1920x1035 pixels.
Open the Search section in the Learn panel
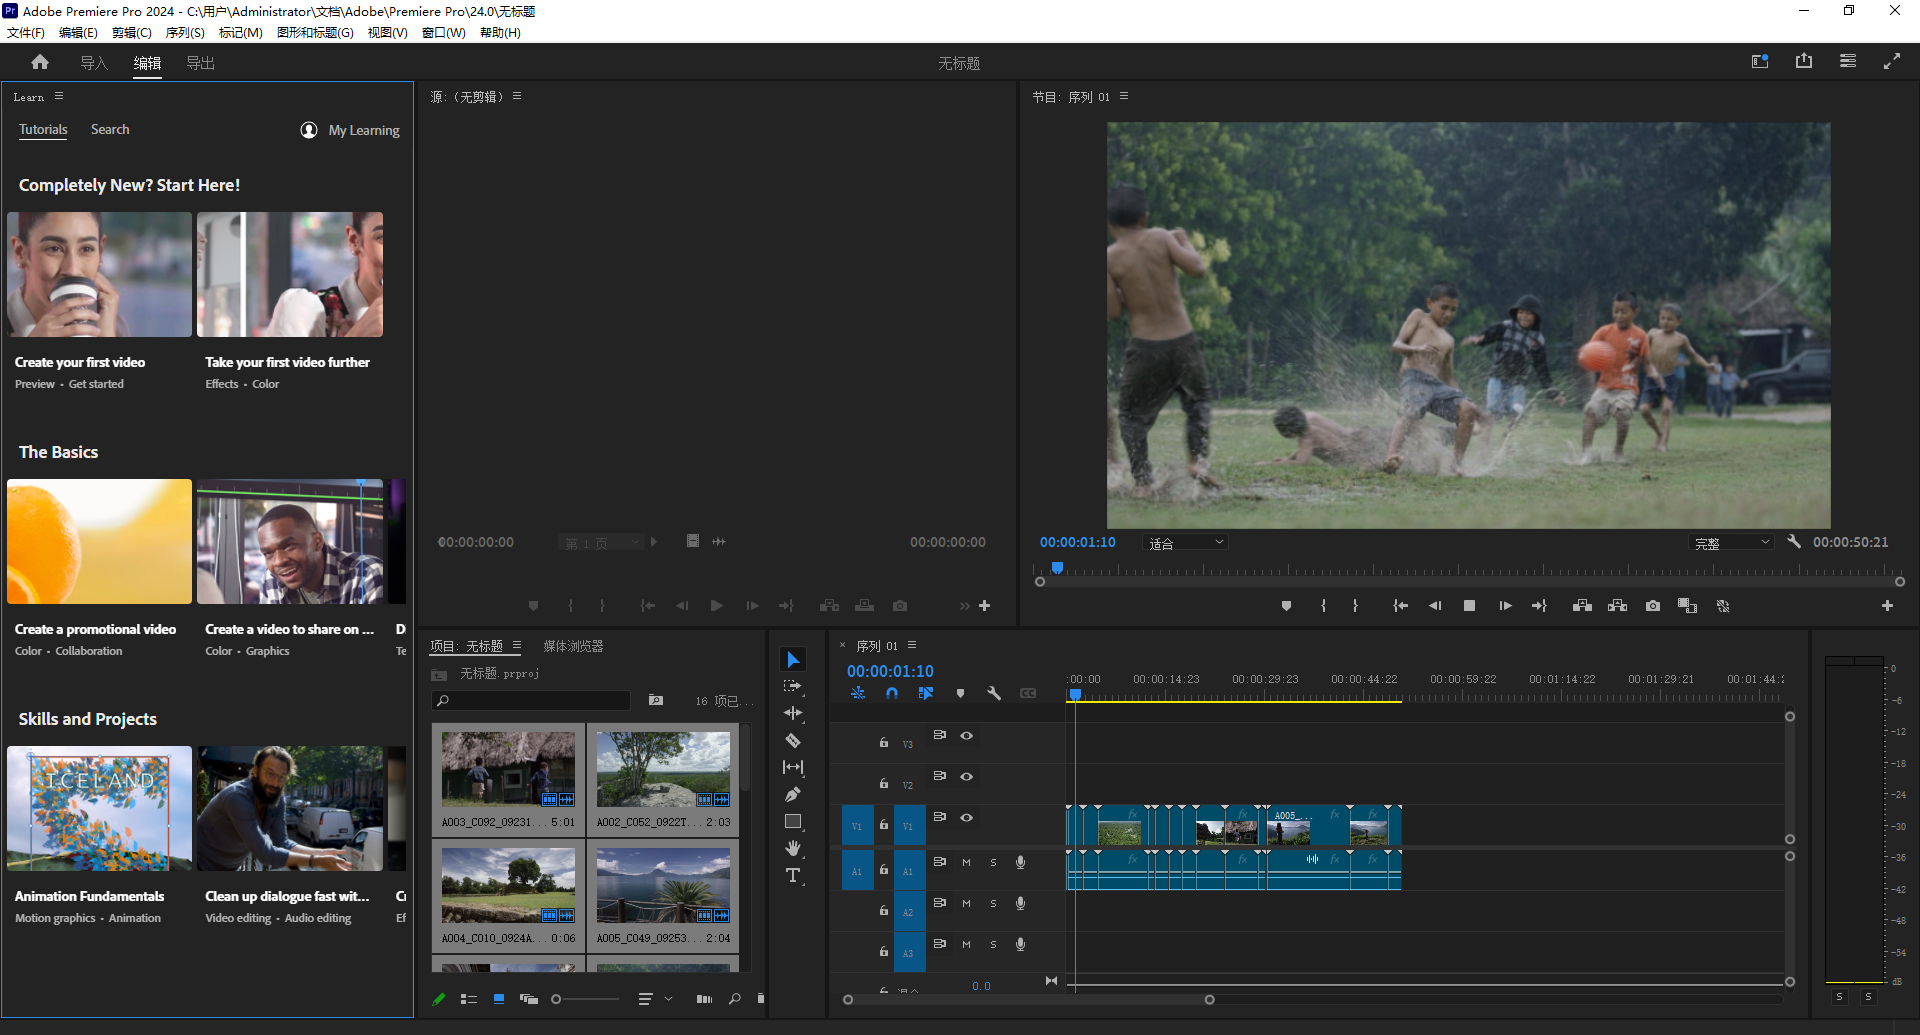(x=110, y=129)
